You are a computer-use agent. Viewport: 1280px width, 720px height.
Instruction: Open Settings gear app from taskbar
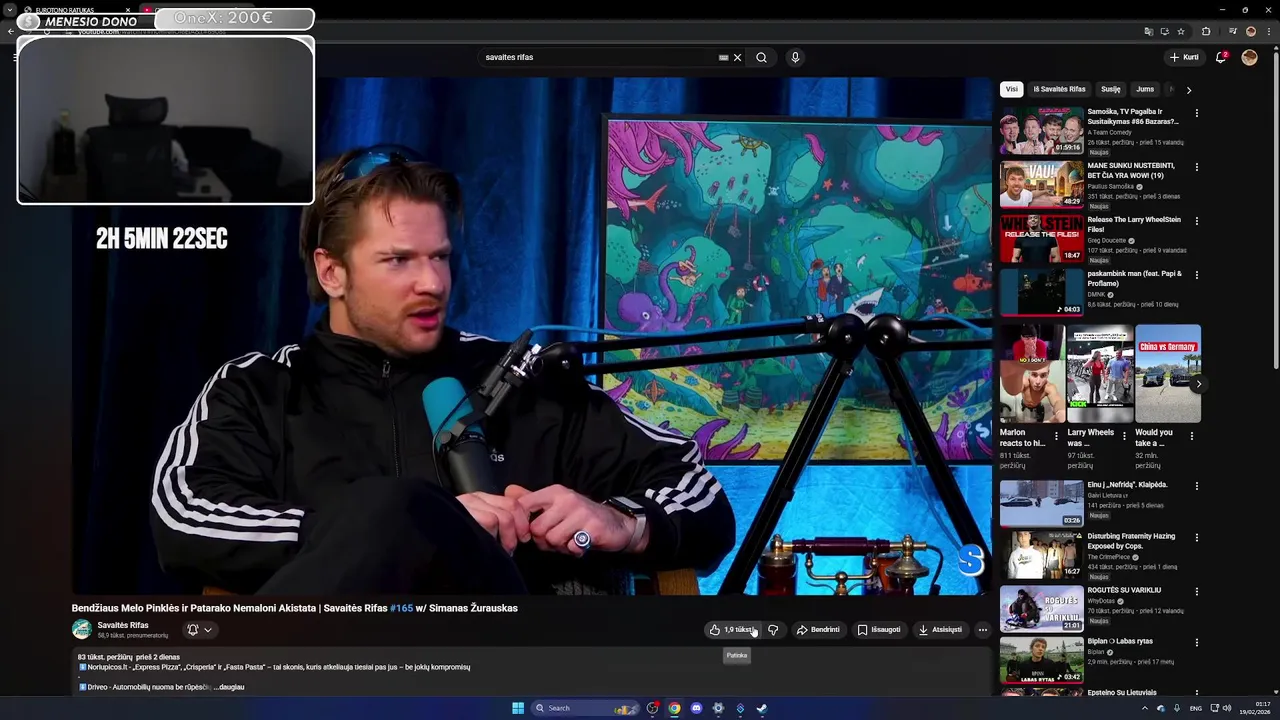point(718,708)
